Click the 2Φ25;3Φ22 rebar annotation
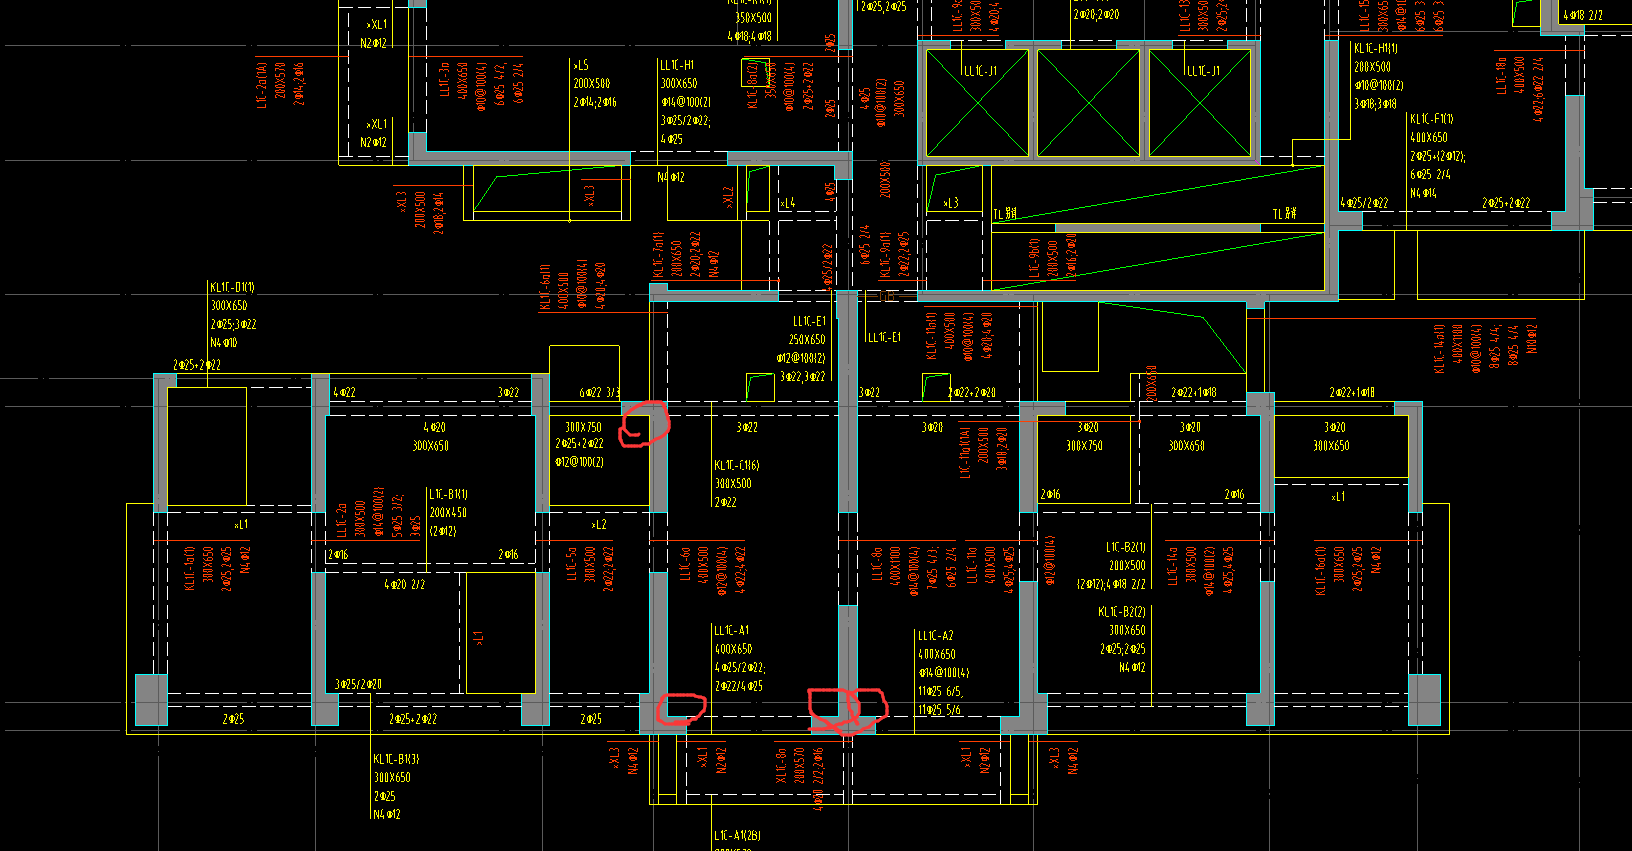1632x851 pixels. (x=233, y=324)
